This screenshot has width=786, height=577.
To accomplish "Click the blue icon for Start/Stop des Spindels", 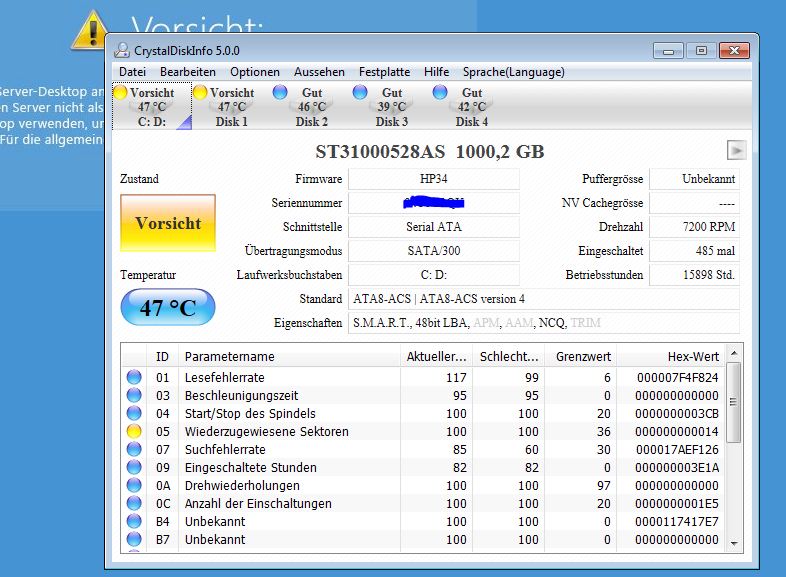I will click(134, 413).
